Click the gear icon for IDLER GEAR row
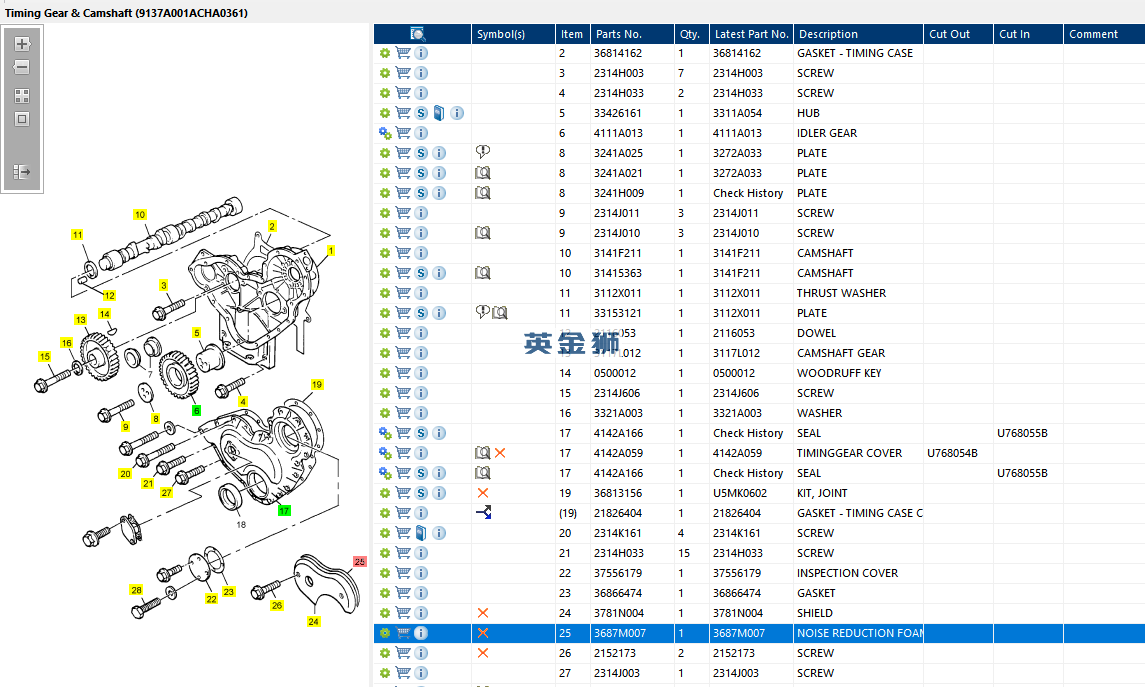The height and width of the screenshot is (687, 1145). click(385, 133)
